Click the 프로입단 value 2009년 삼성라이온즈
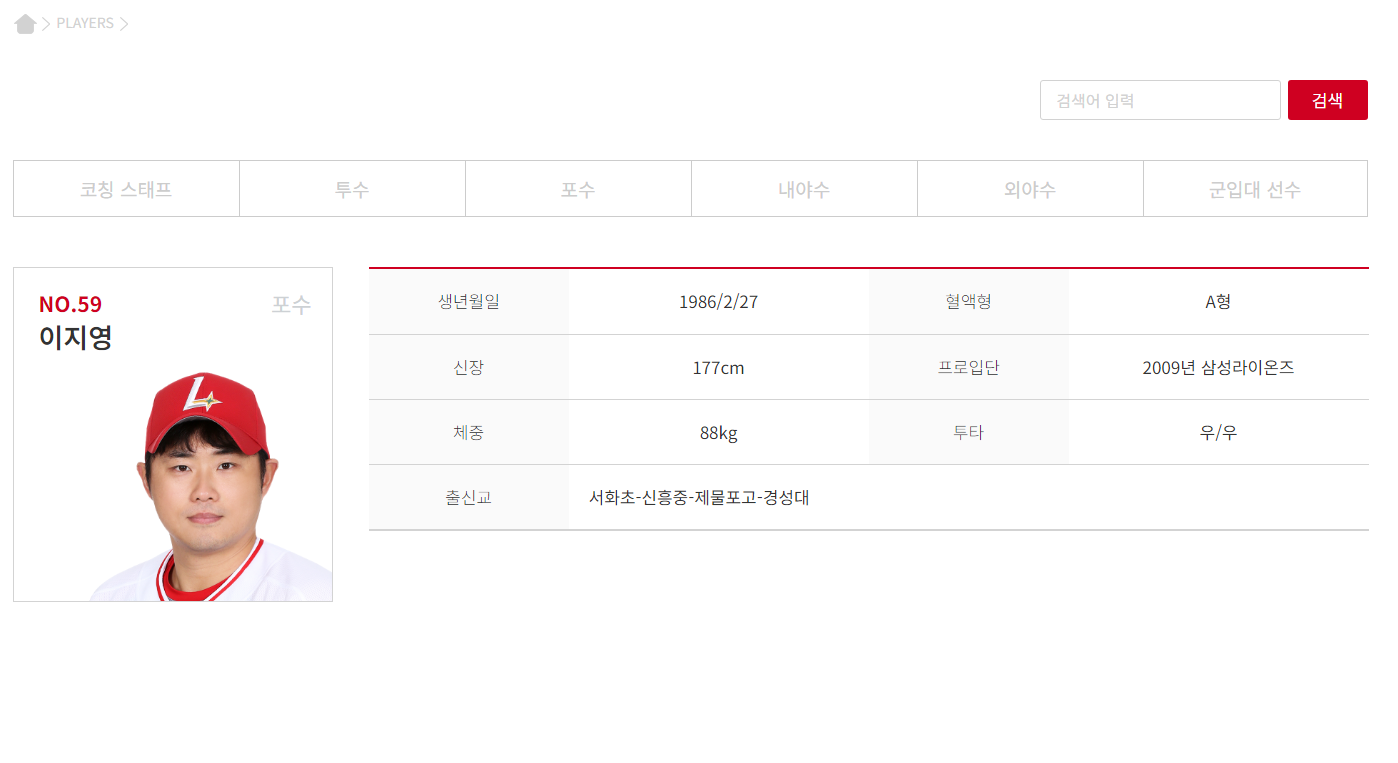Screen dimensions: 1398x763 tap(1218, 367)
